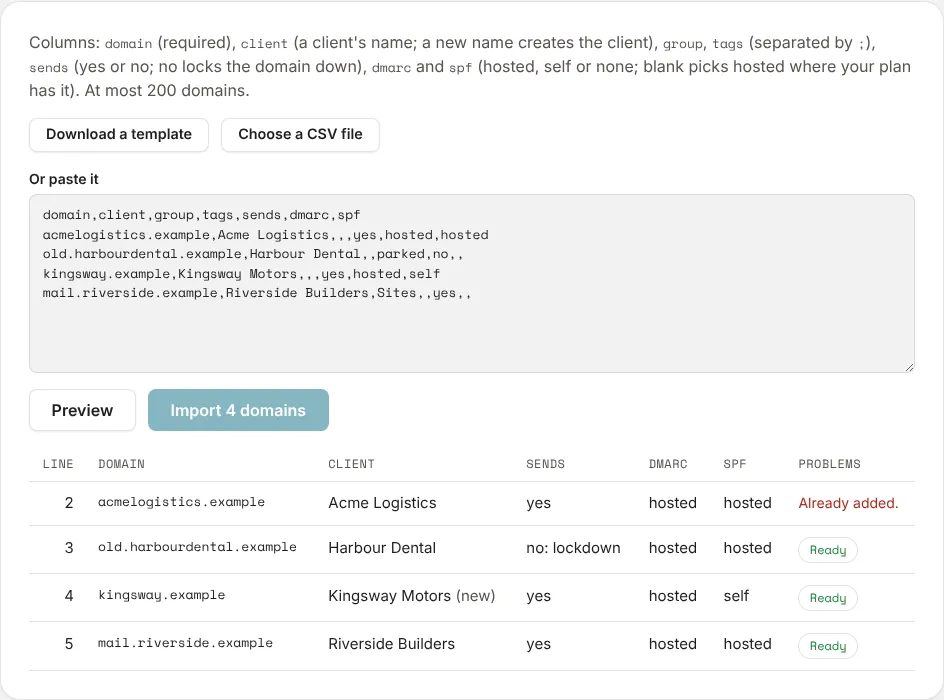The image size is (944, 700).
Task: Click the DMARC column header
Action: tap(668, 464)
